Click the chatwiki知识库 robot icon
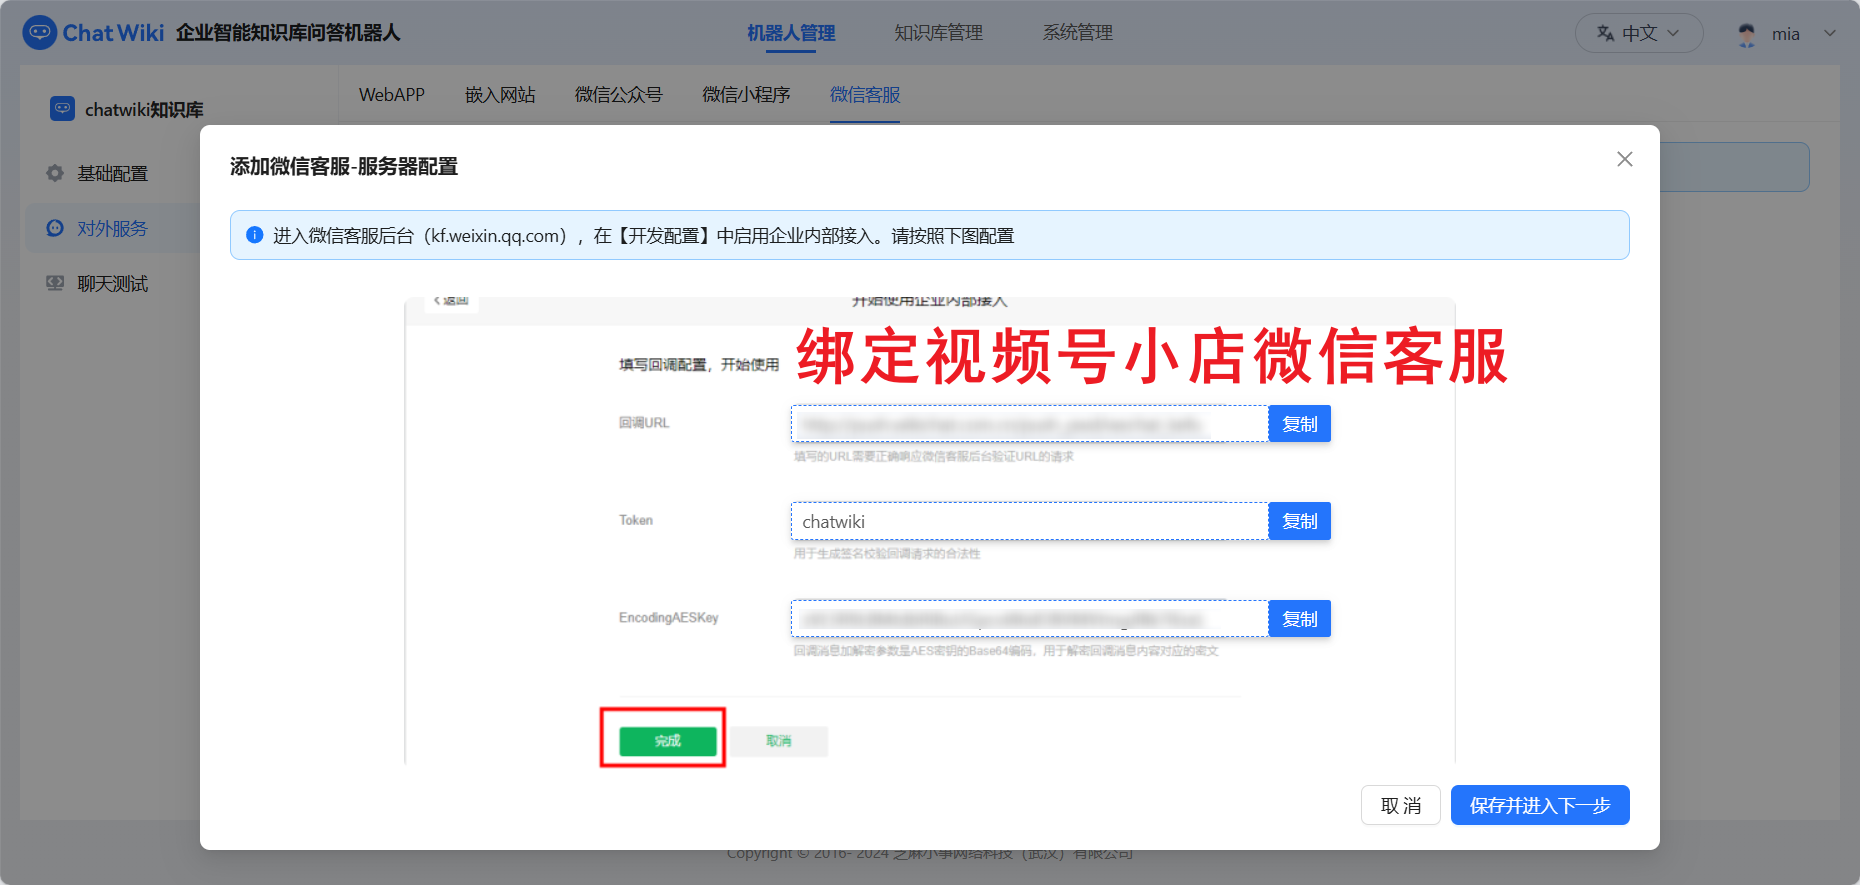 tap(62, 108)
